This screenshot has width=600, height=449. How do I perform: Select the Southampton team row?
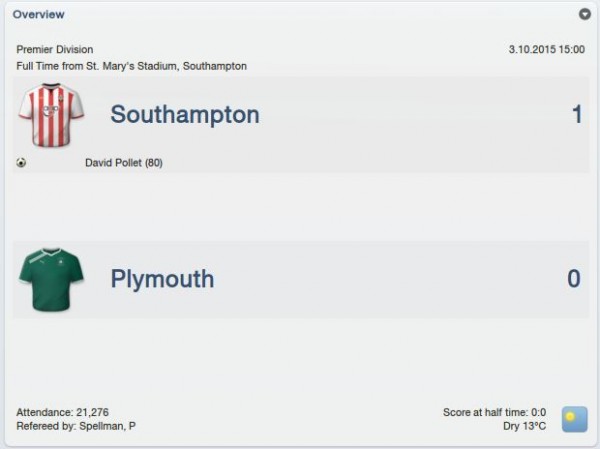301,125
